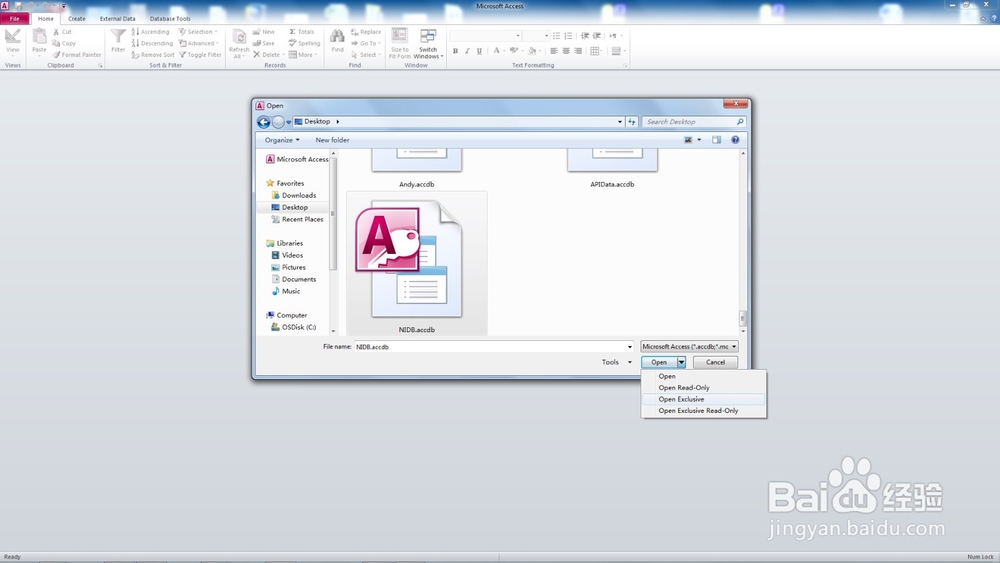Click the Save record icon
The height and width of the screenshot is (563, 1000).
click(x=256, y=43)
